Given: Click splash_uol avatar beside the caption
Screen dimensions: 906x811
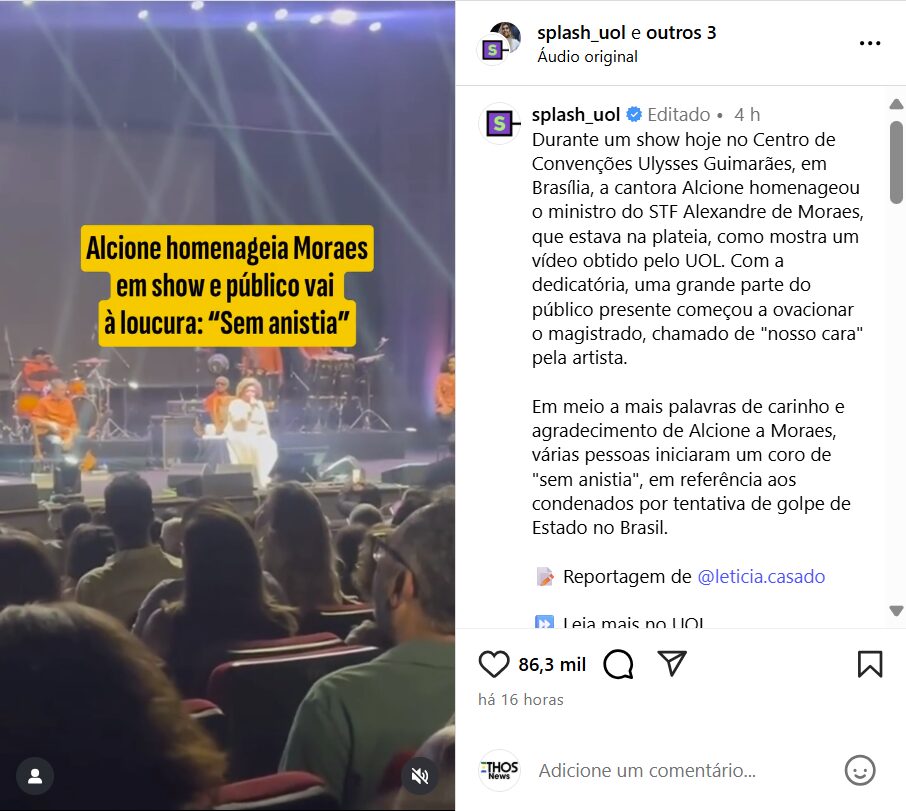Looking at the screenshot, I should coord(500,123).
